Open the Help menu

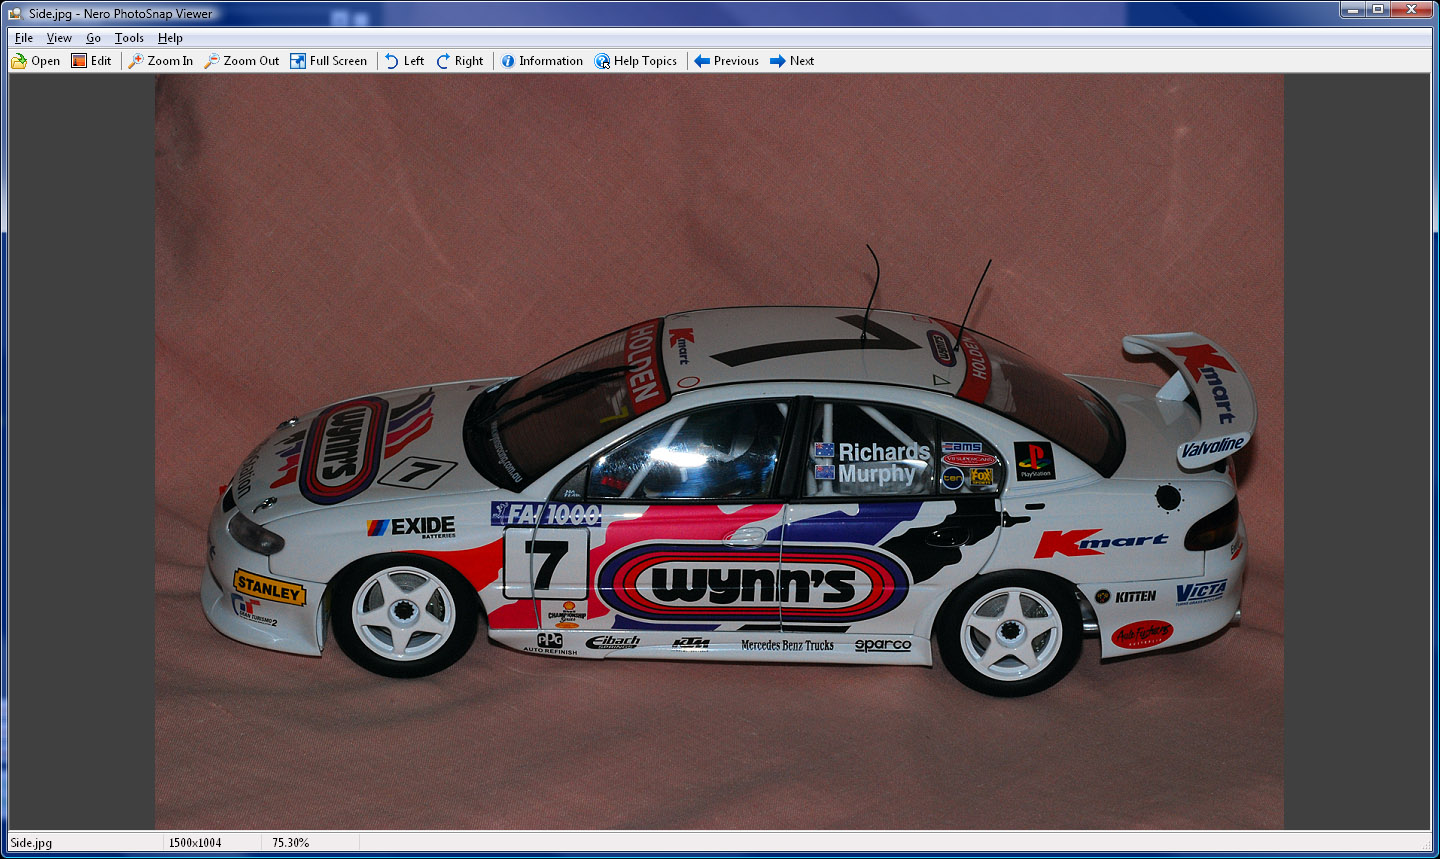click(x=170, y=38)
